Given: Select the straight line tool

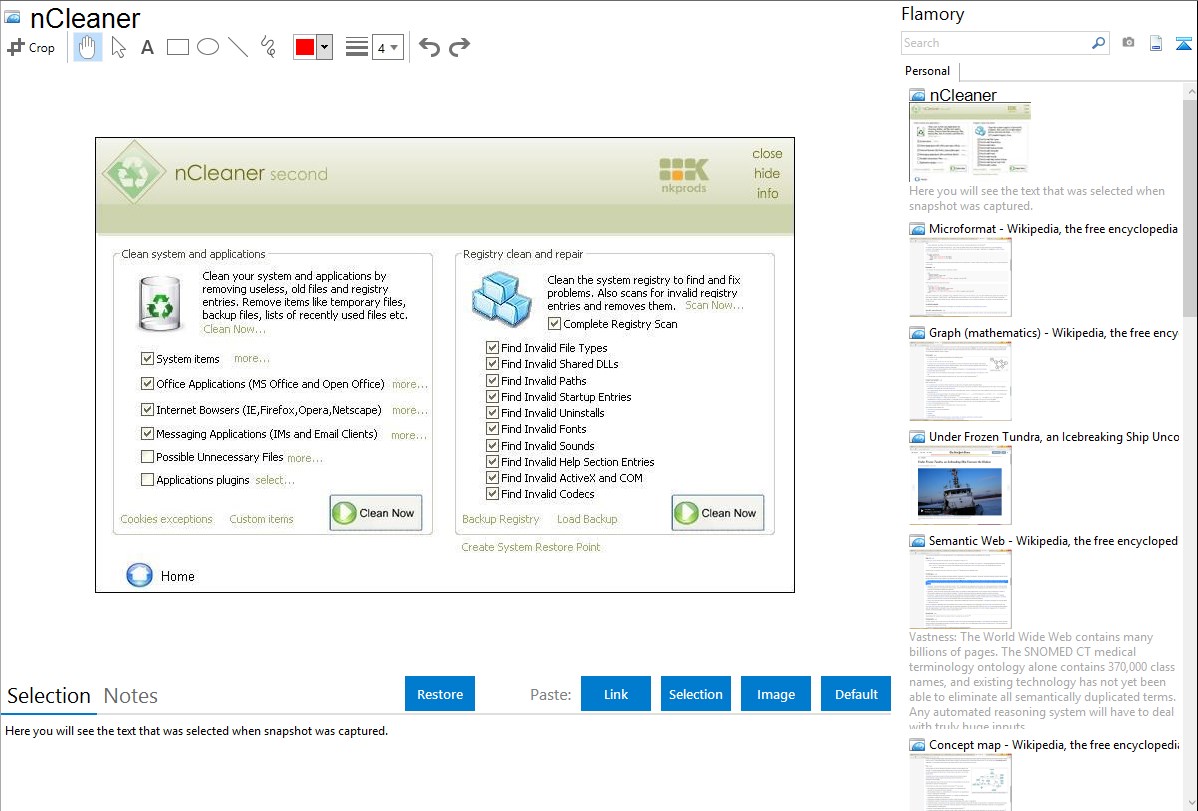Looking at the screenshot, I should coord(238,47).
